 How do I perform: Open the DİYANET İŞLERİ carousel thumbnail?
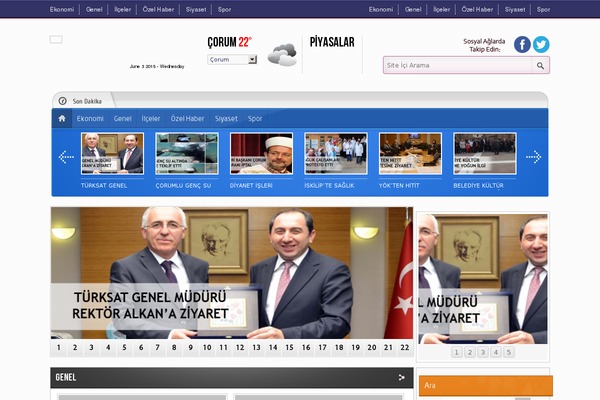point(261,153)
